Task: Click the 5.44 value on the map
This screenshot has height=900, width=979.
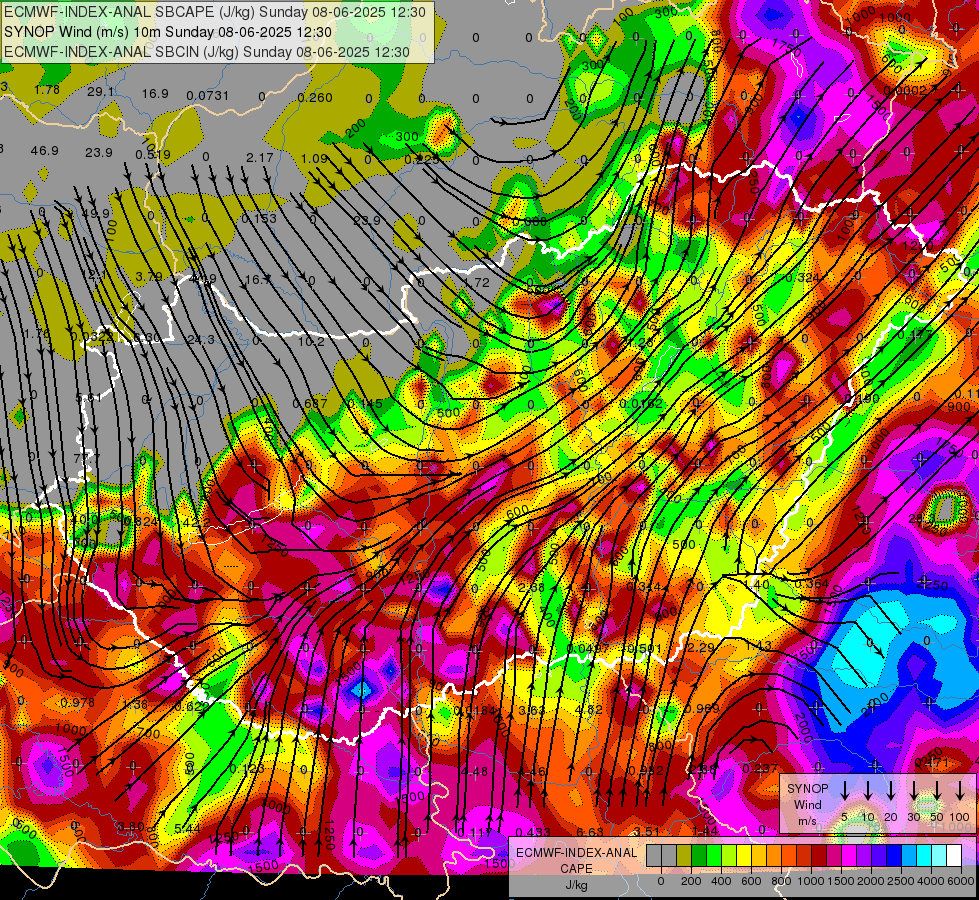Action: [x=187, y=829]
